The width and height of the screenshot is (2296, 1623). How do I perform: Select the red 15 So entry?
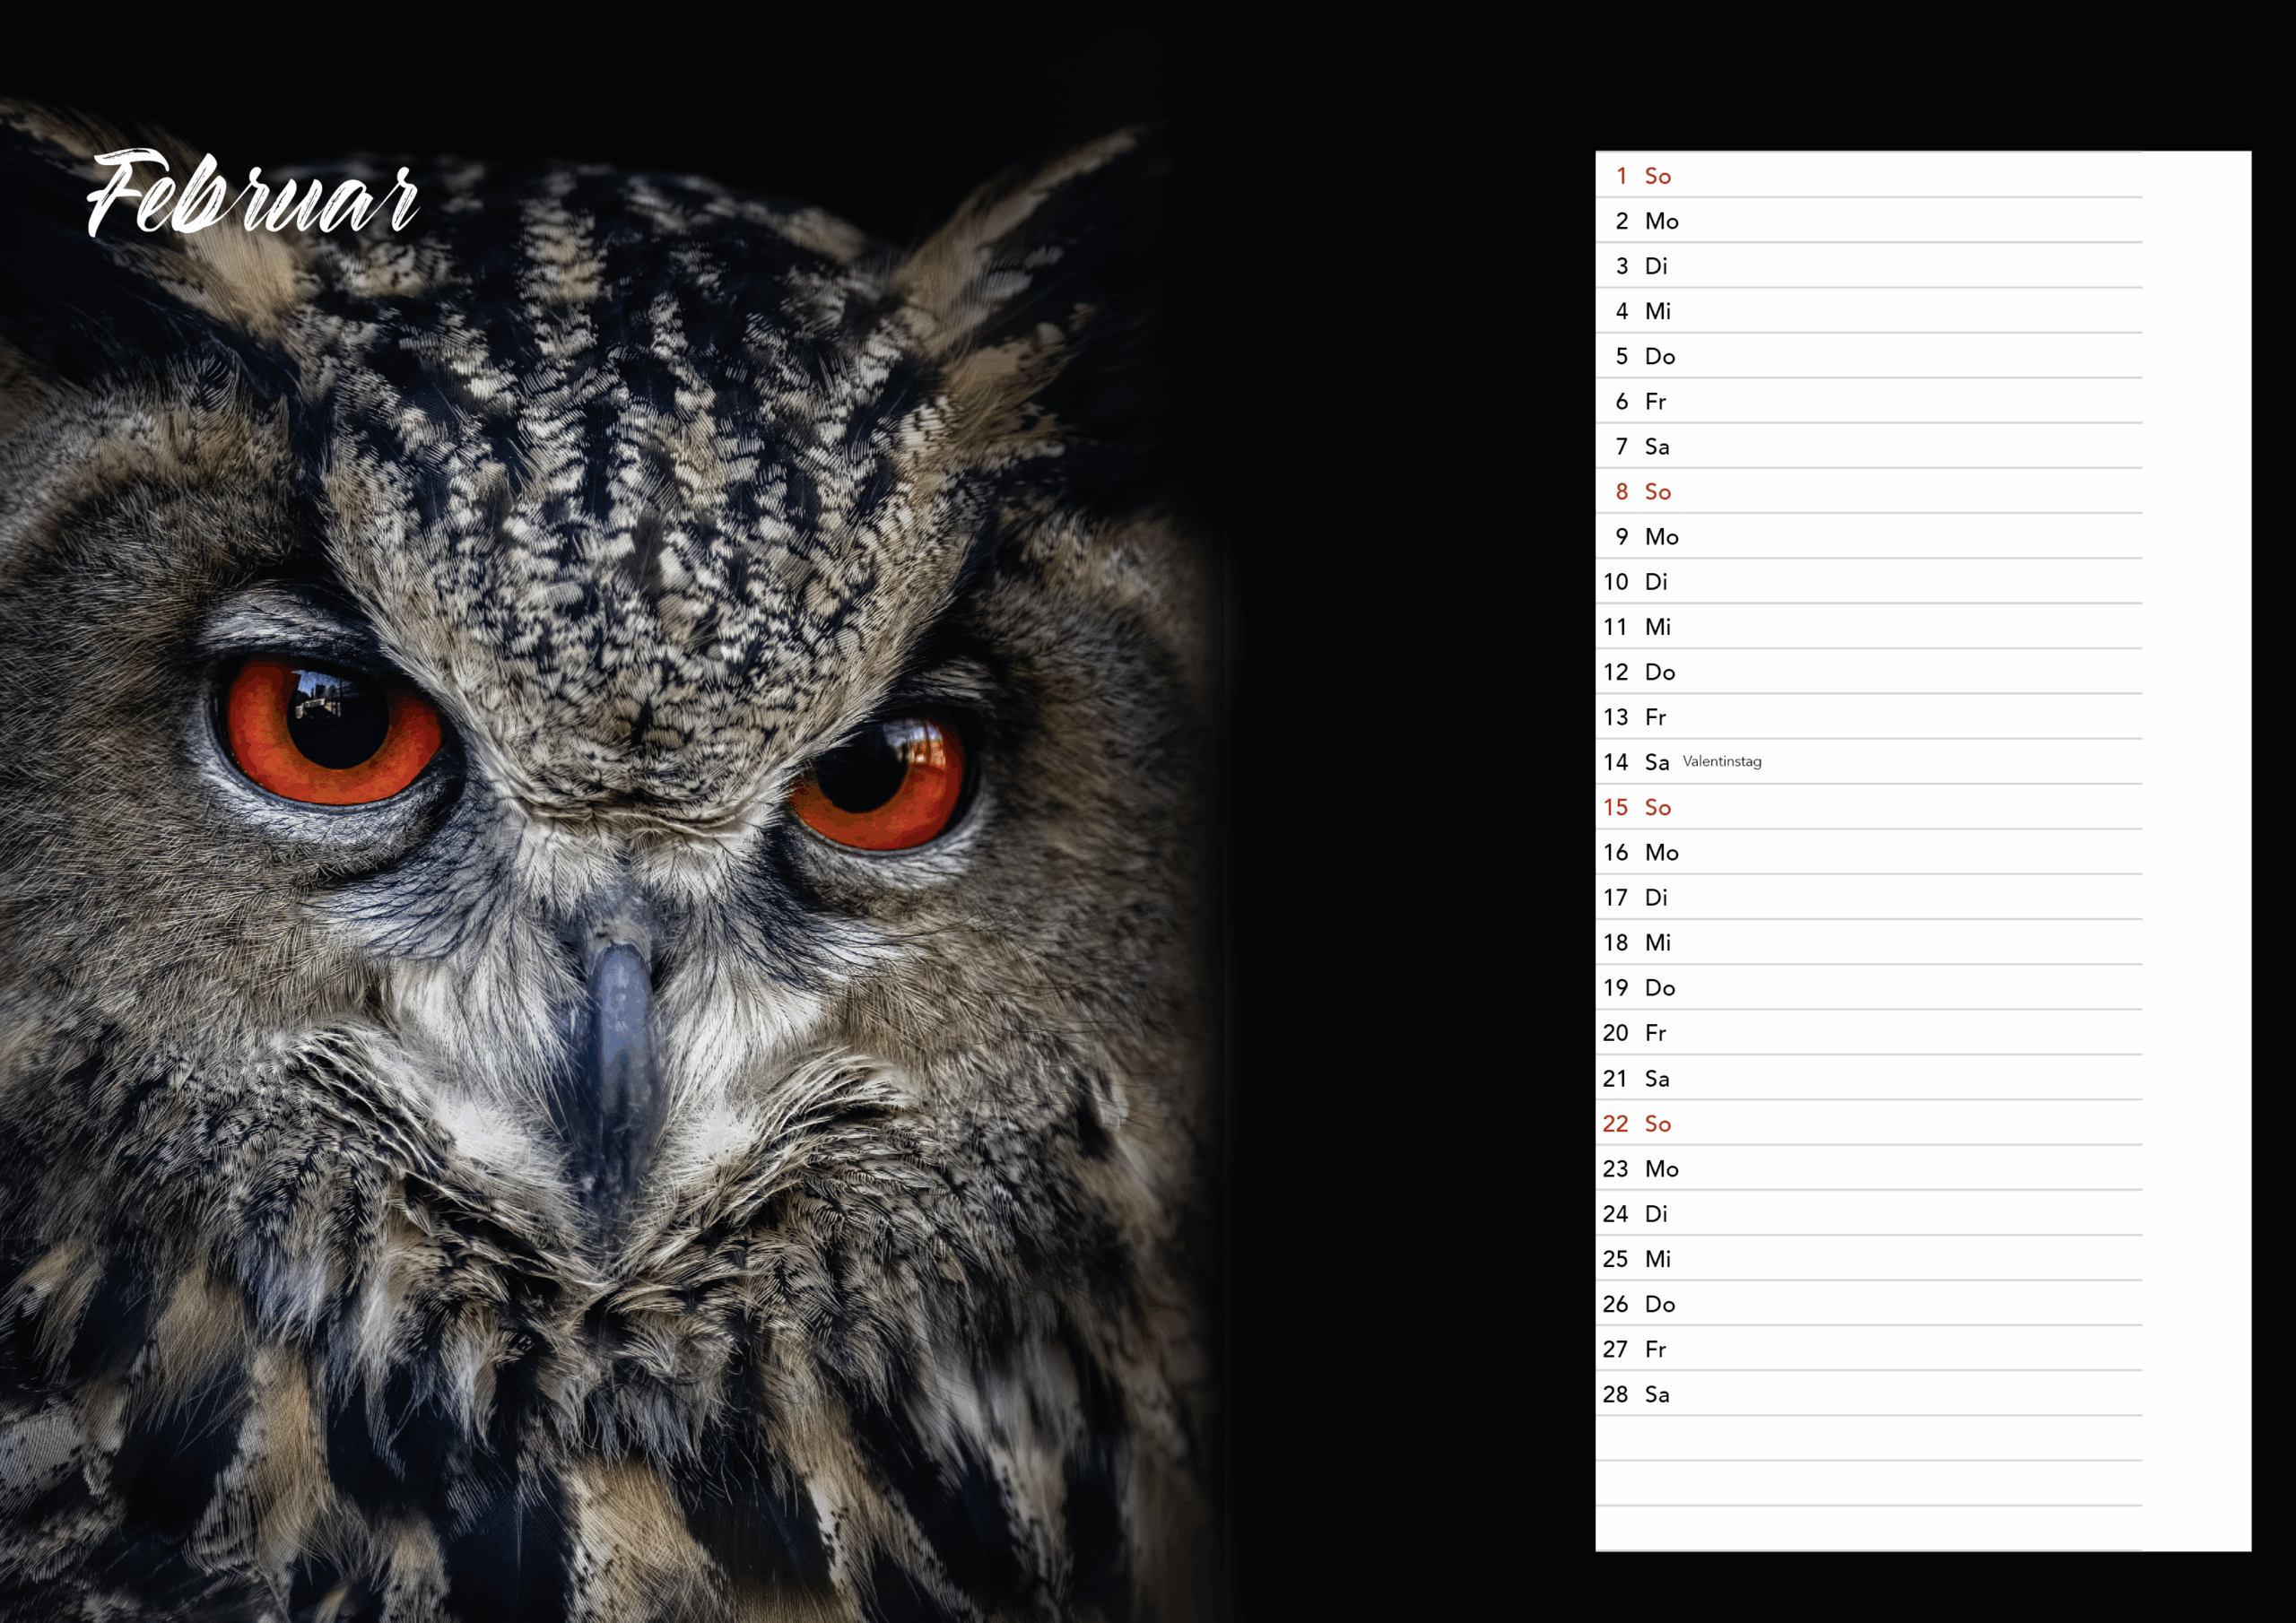[x=1637, y=807]
